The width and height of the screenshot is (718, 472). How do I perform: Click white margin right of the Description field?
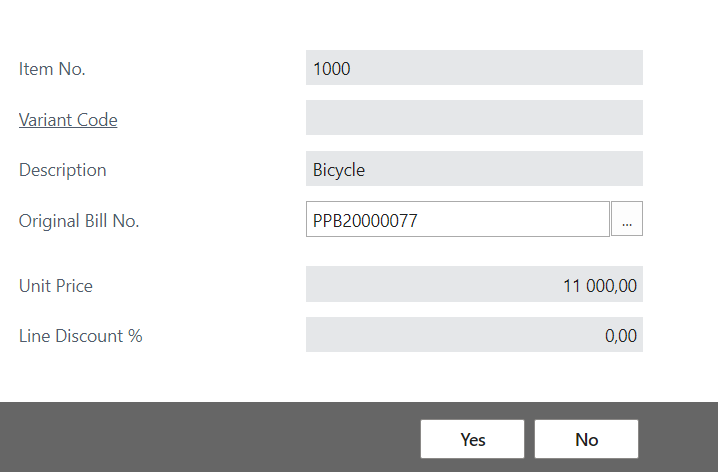[680, 168]
